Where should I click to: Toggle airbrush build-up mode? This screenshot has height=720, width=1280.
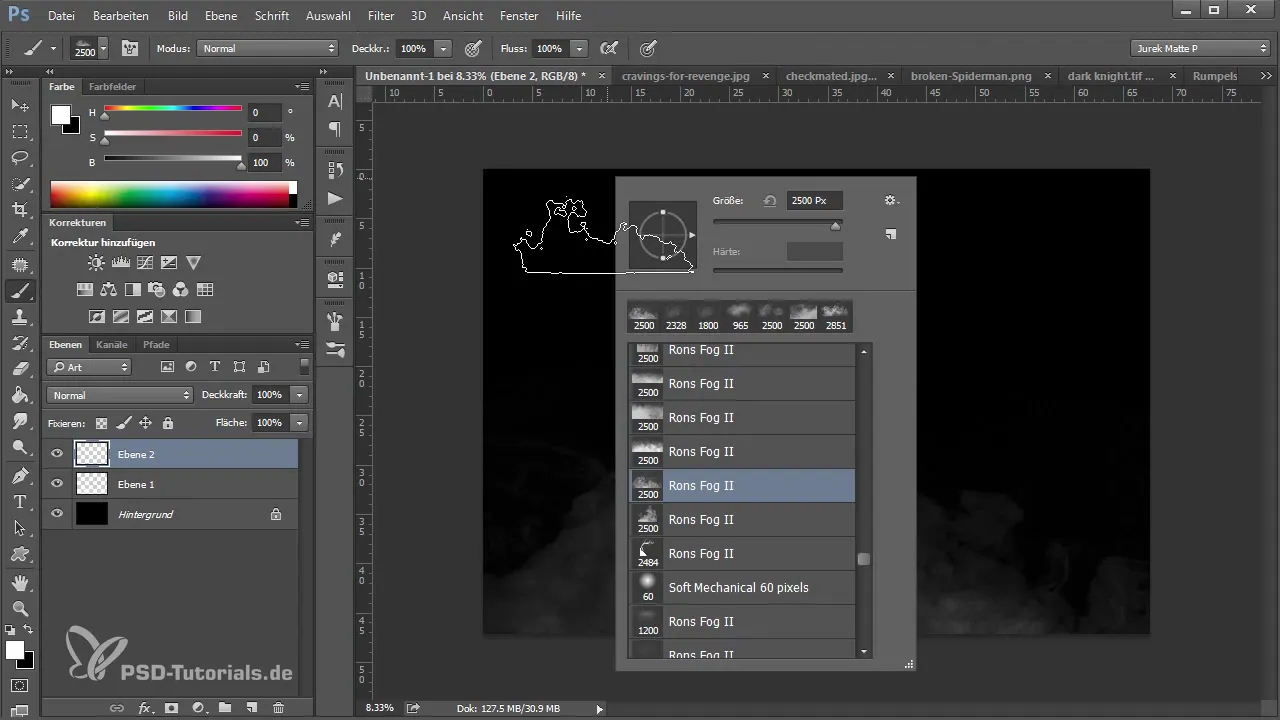(x=608, y=48)
